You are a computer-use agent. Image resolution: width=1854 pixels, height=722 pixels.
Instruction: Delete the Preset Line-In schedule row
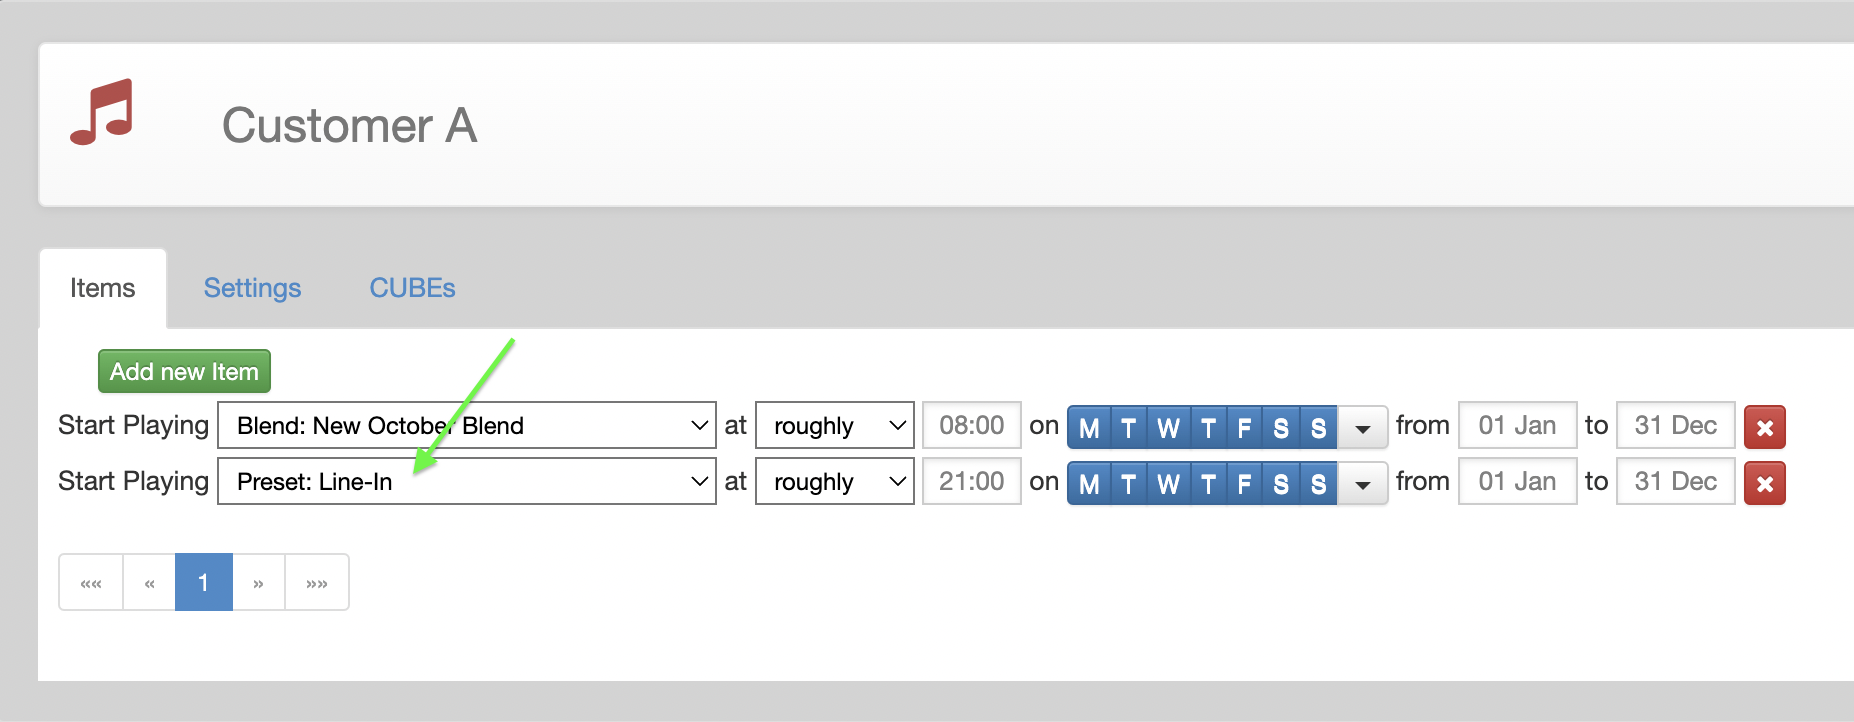[x=1765, y=483]
